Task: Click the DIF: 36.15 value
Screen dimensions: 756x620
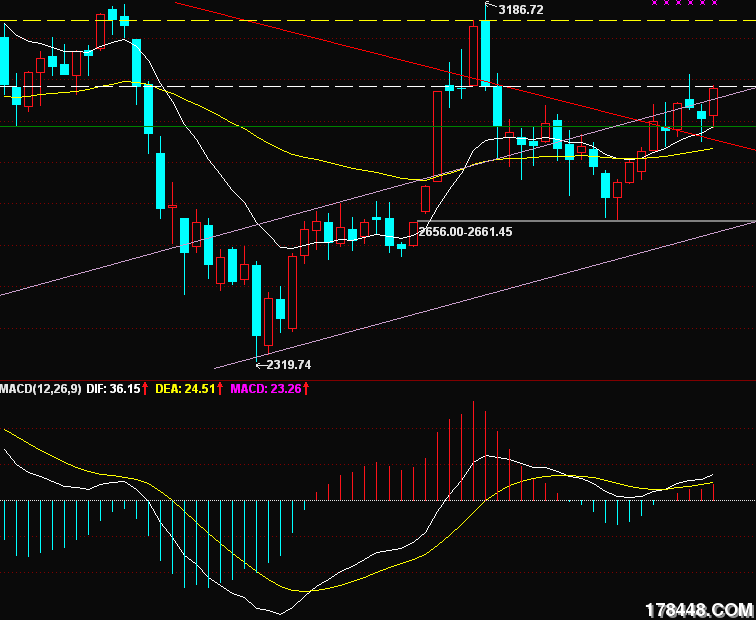Action: (113, 389)
